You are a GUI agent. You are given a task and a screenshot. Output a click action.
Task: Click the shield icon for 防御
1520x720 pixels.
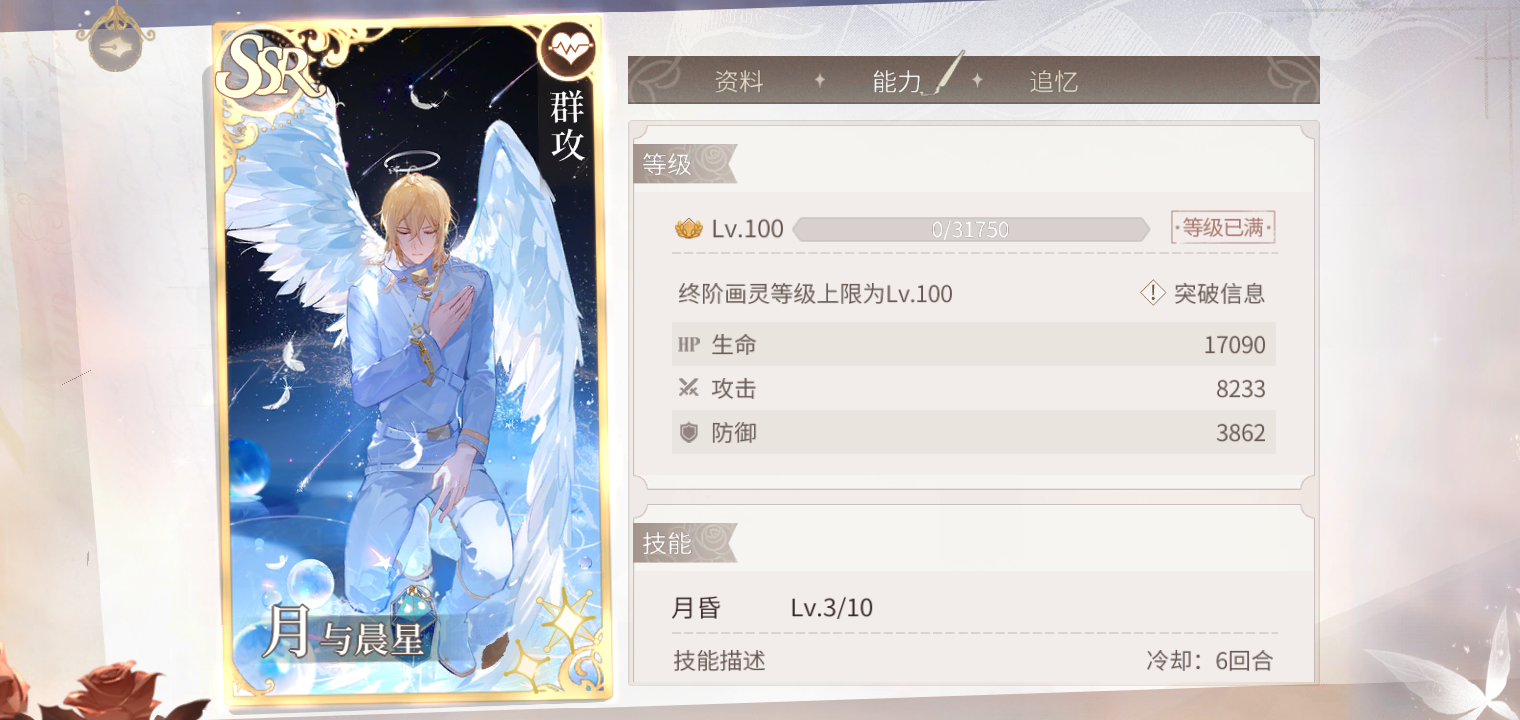688,433
